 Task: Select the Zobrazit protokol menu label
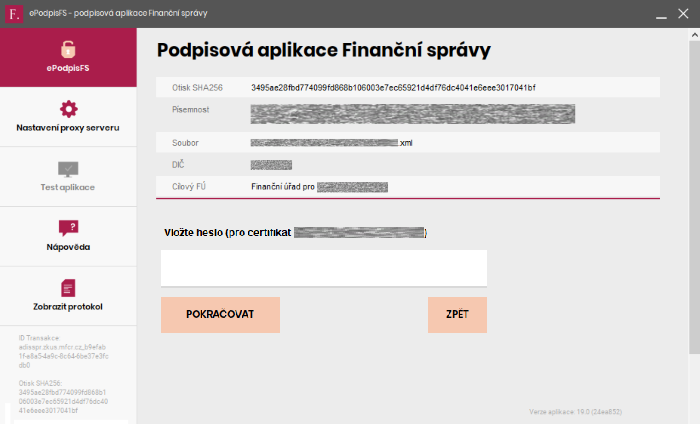(x=68, y=307)
